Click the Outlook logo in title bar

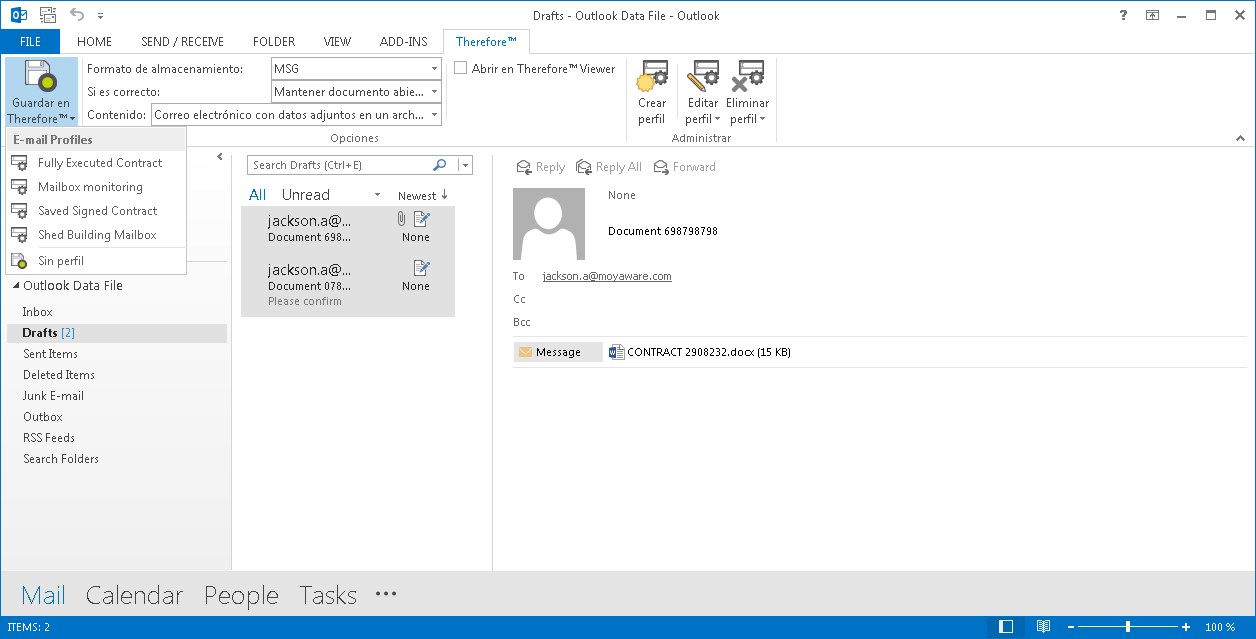tap(18, 15)
